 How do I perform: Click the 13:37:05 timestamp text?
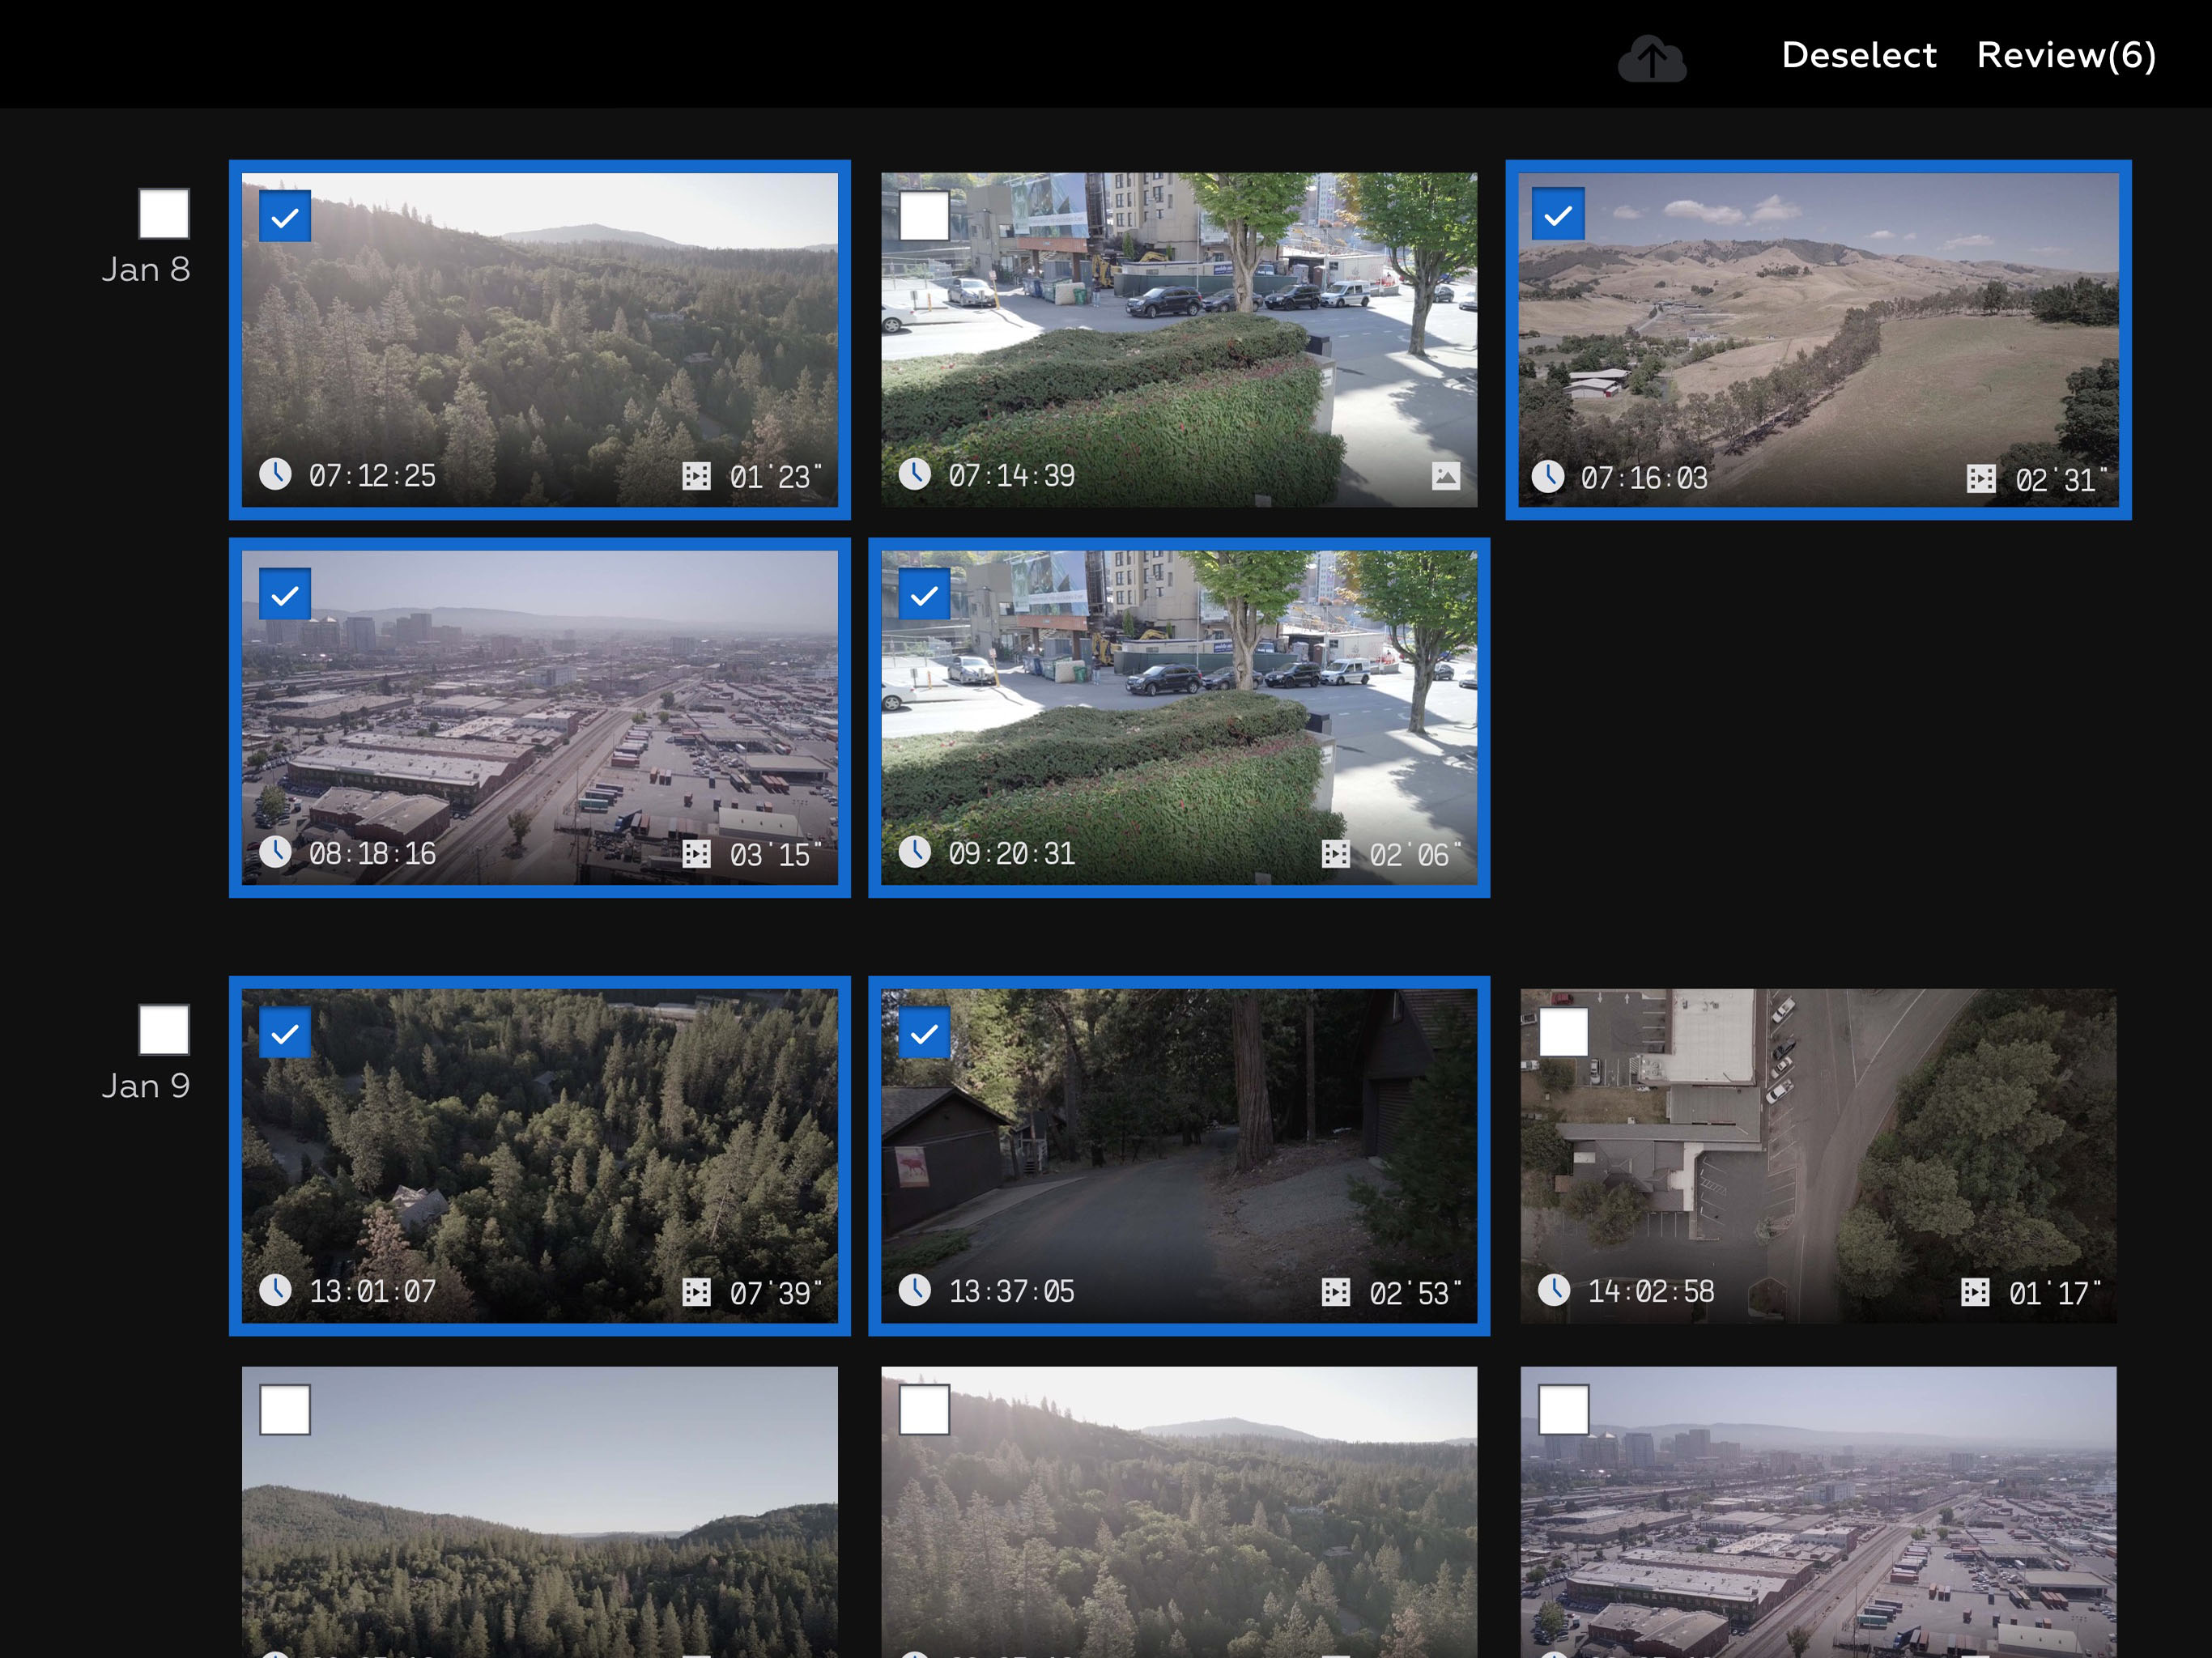pyautogui.click(x=1011, y=1291)
